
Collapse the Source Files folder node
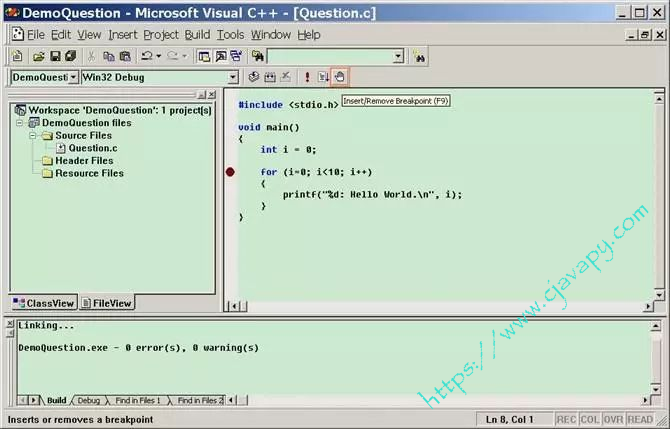coord(33,135)
